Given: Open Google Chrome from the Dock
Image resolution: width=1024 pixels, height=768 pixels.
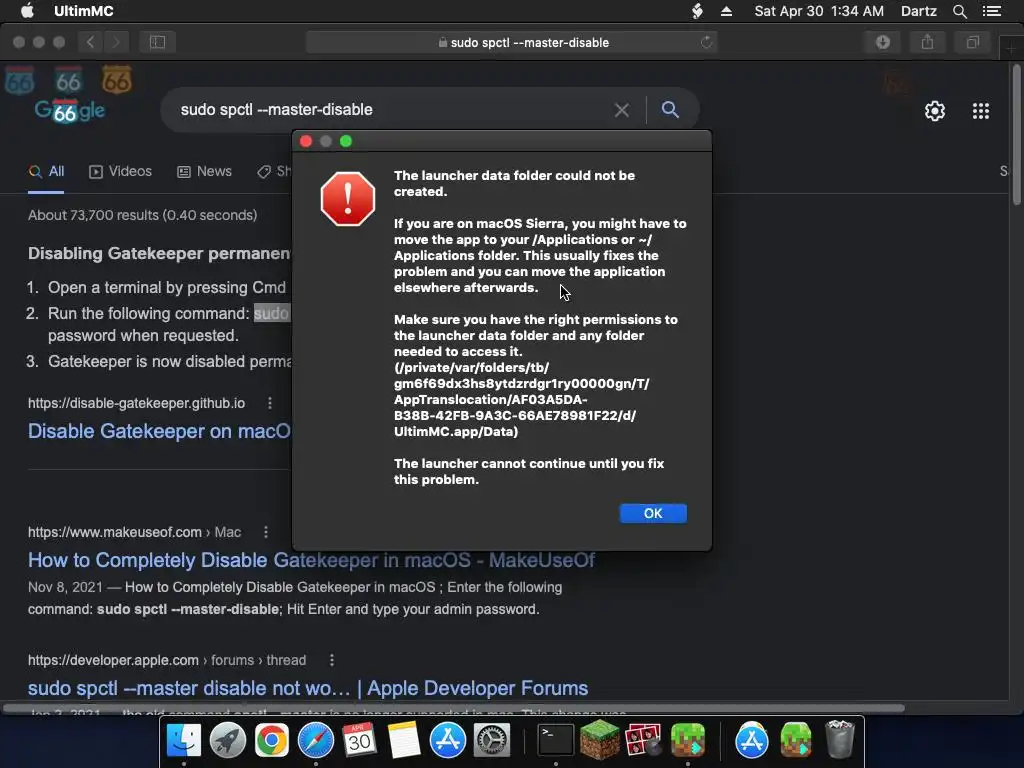Looking at the screenshot, I should pos(272,741).
